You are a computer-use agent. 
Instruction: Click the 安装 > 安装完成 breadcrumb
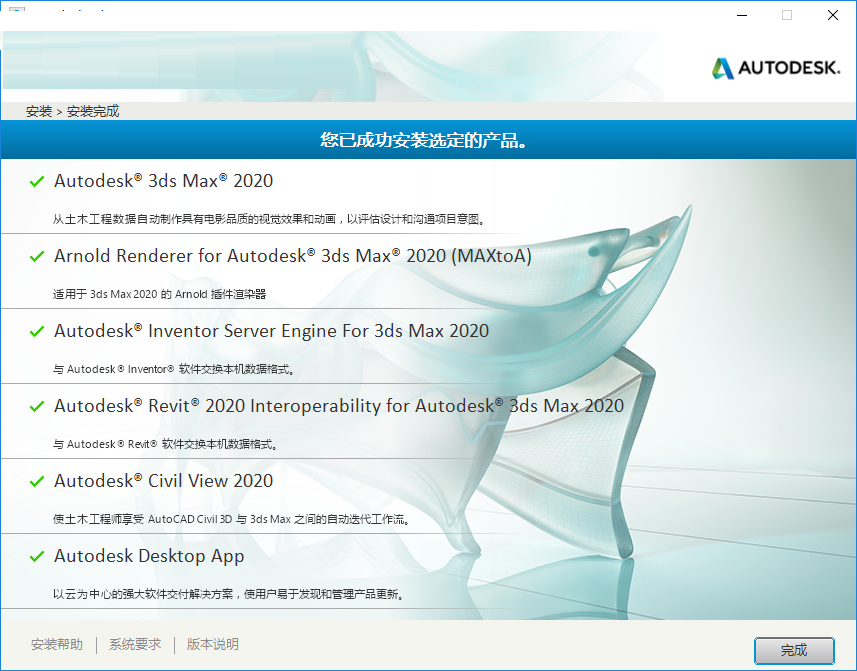[x=72, y=112]
